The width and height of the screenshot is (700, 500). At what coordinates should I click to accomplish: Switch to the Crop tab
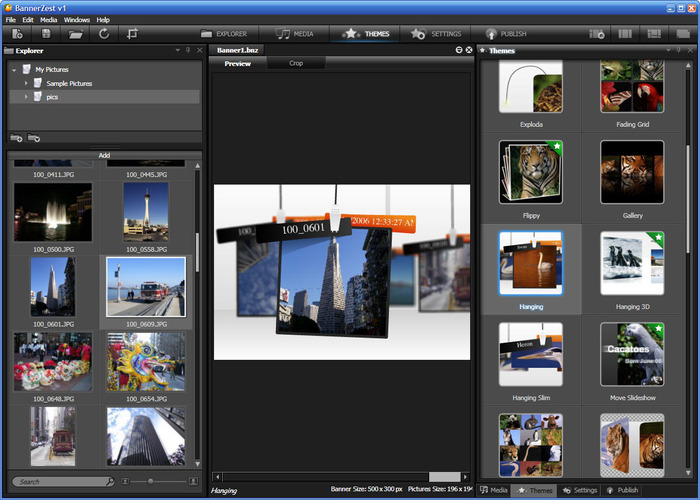click(296, 63)
